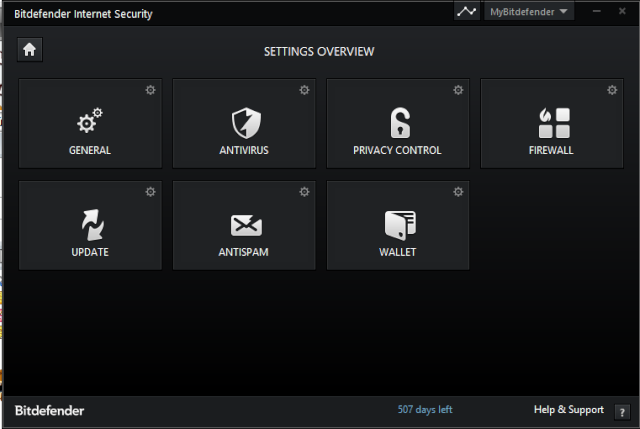640x429 pixels.
Task: Open the events activity graph icon
Action: click(x=467, y=11)
